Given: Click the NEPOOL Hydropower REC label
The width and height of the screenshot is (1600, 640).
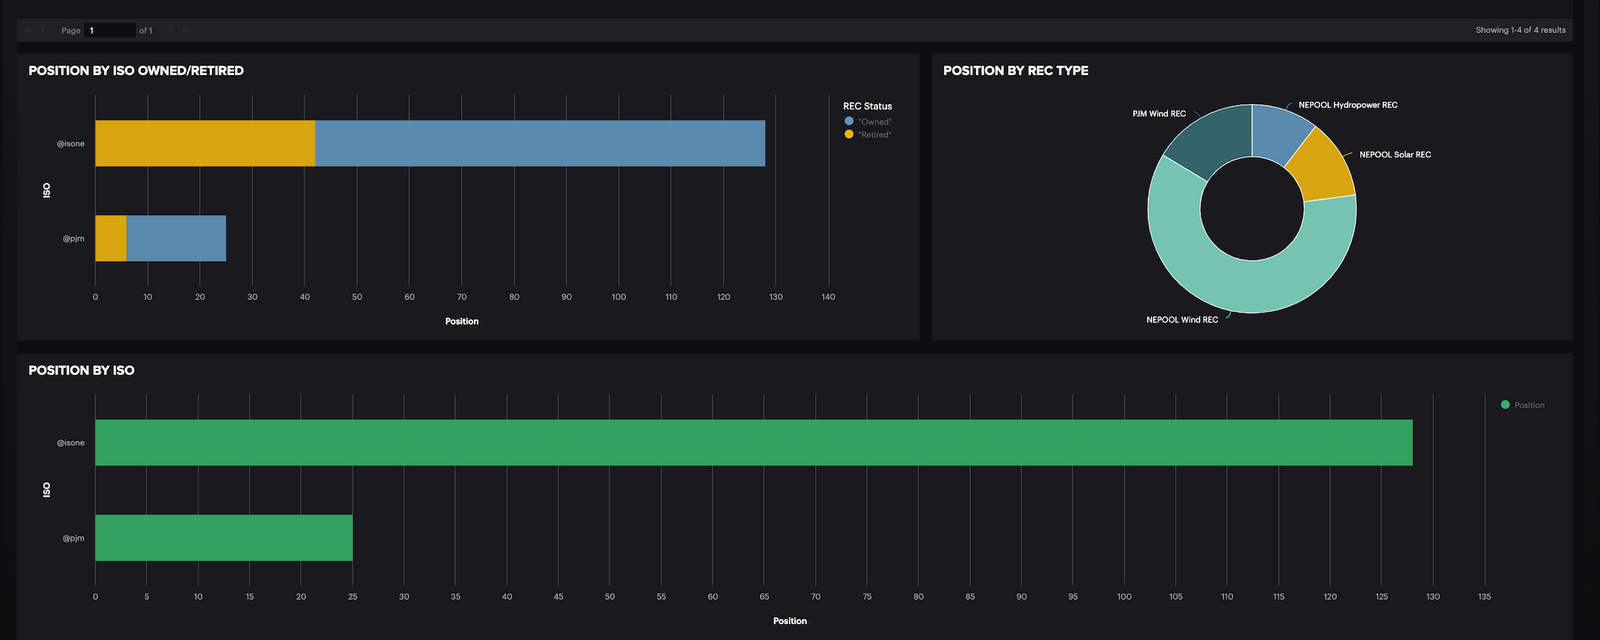Looking at the screenshot, I should [1347, 105].
